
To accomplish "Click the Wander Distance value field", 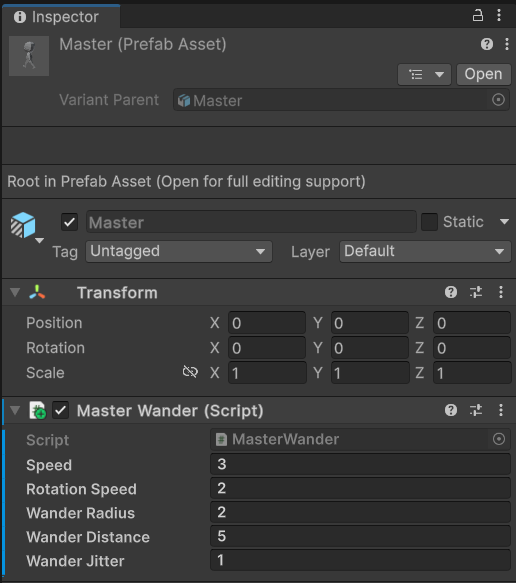I will pos(360,536).
